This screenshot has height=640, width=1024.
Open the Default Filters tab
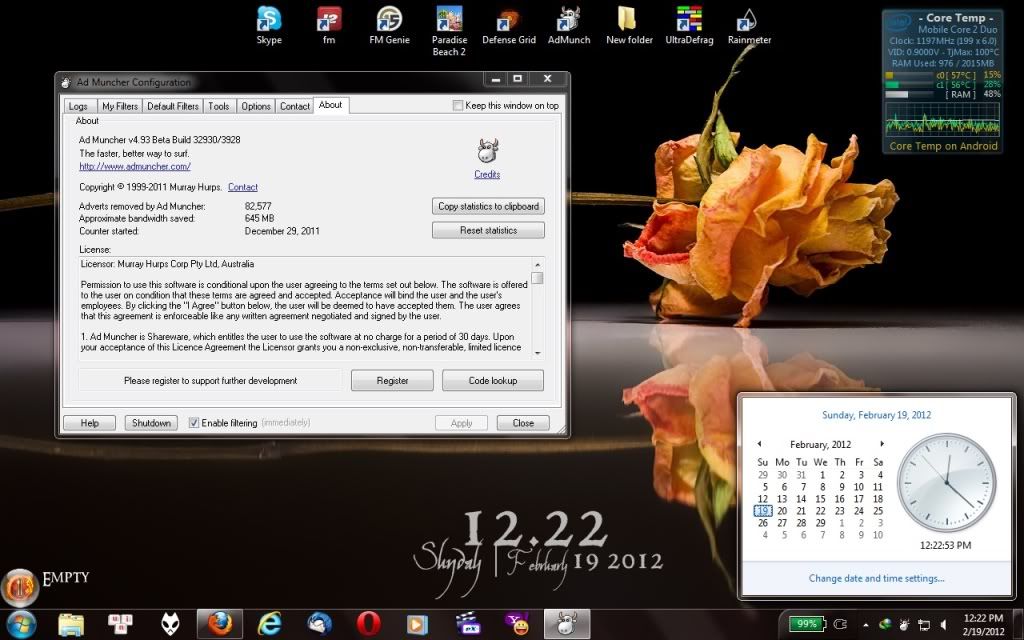click(173, 106)
